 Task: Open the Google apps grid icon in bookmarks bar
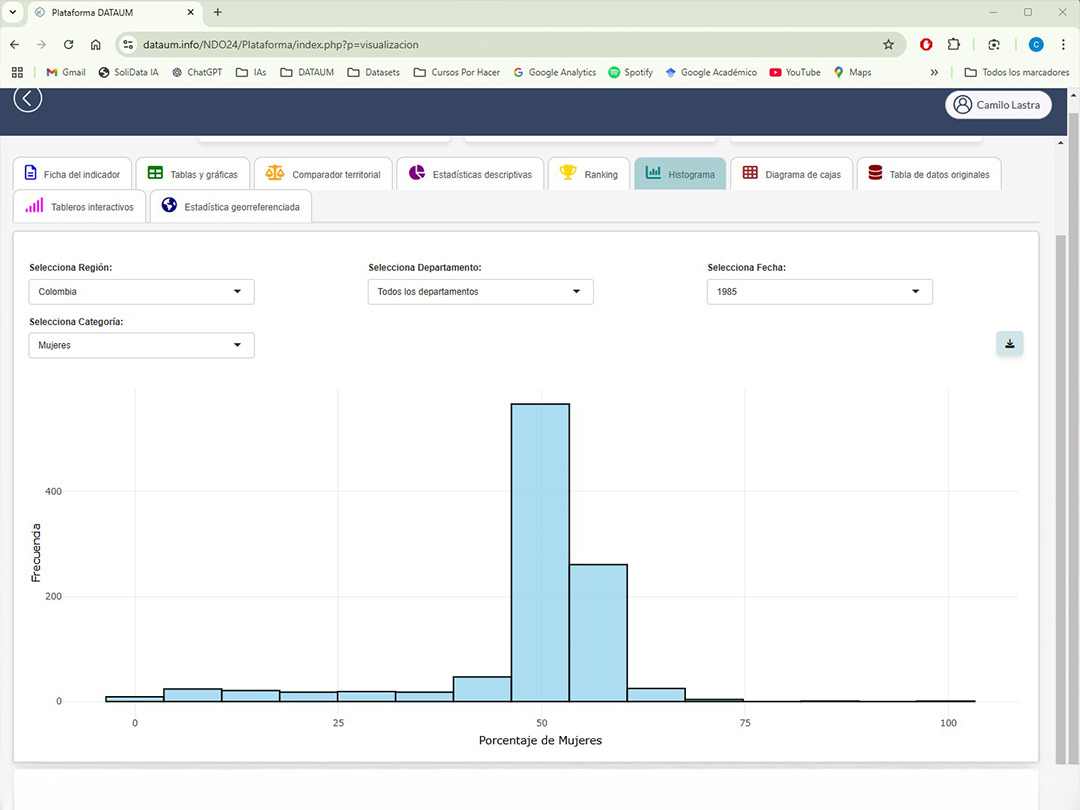(x=17, y=72)
